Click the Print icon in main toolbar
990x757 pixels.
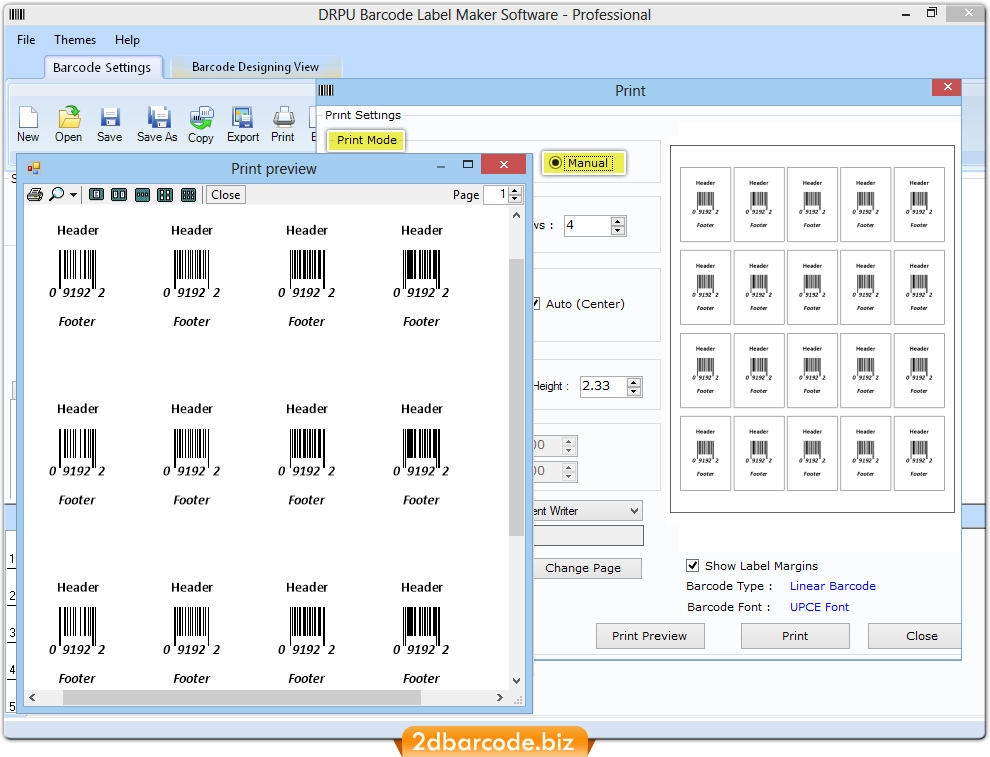283,117
